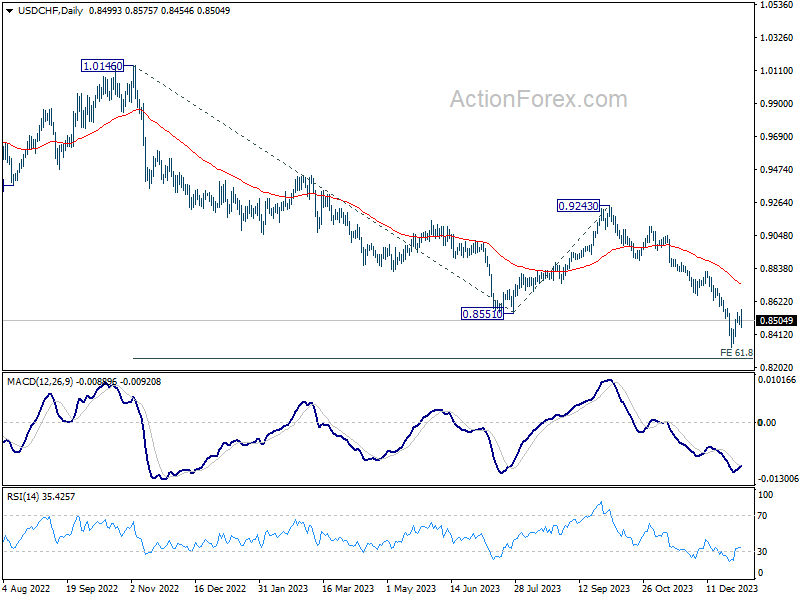Image resolution: width=800 pixels, height=600 pixels.
Task: Select the USDCHF,Daily chart title
Action: pyautogui.click(x=51, y=11)
